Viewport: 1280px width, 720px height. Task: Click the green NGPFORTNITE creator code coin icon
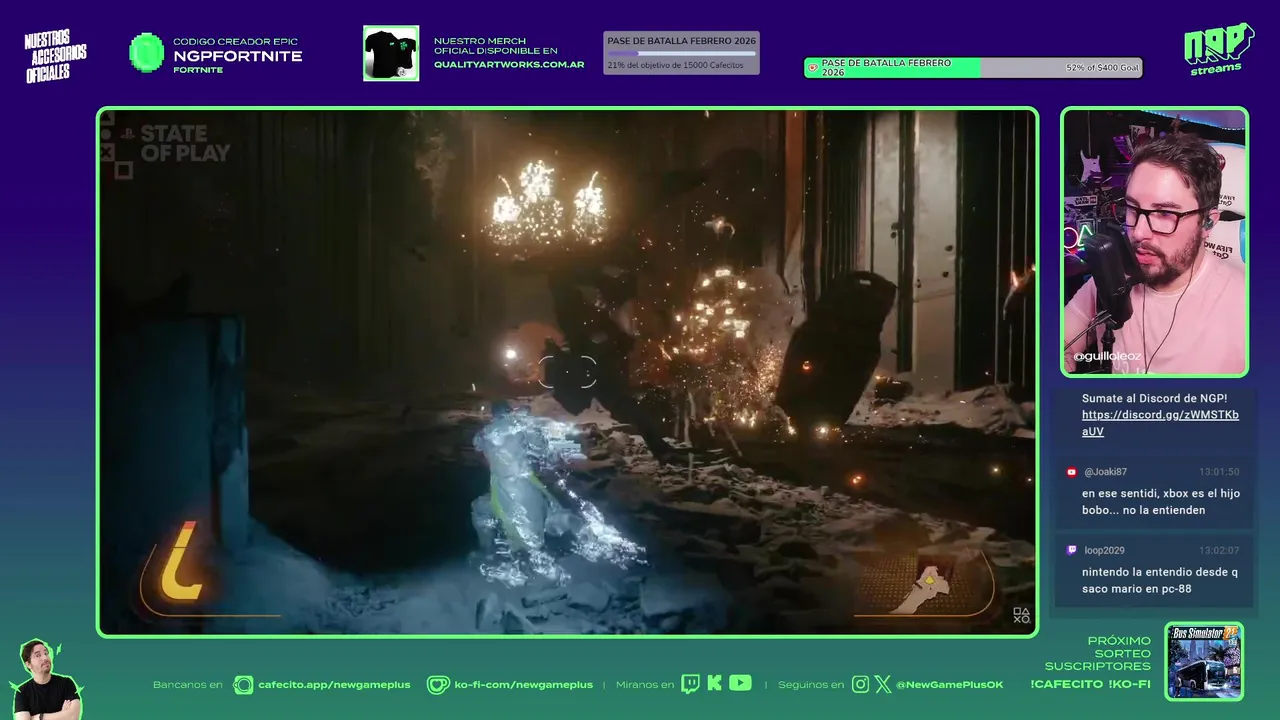(147, 53)
